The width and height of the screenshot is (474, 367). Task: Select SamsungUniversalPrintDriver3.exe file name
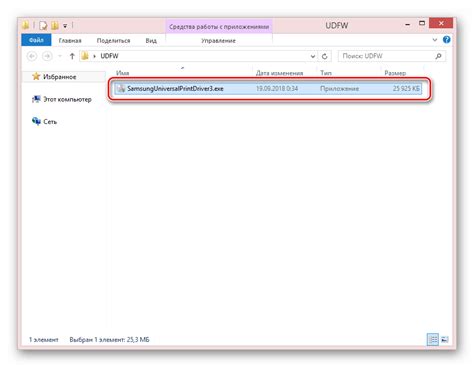175,89
